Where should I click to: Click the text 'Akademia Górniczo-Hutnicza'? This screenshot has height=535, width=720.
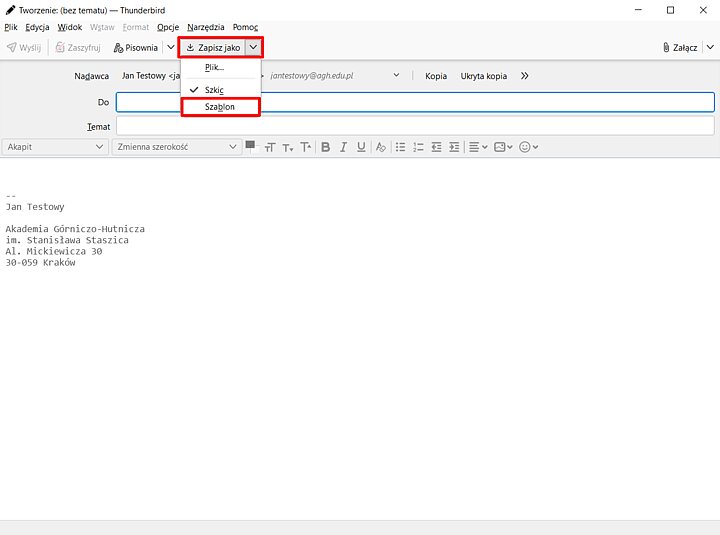pos(75,229)
